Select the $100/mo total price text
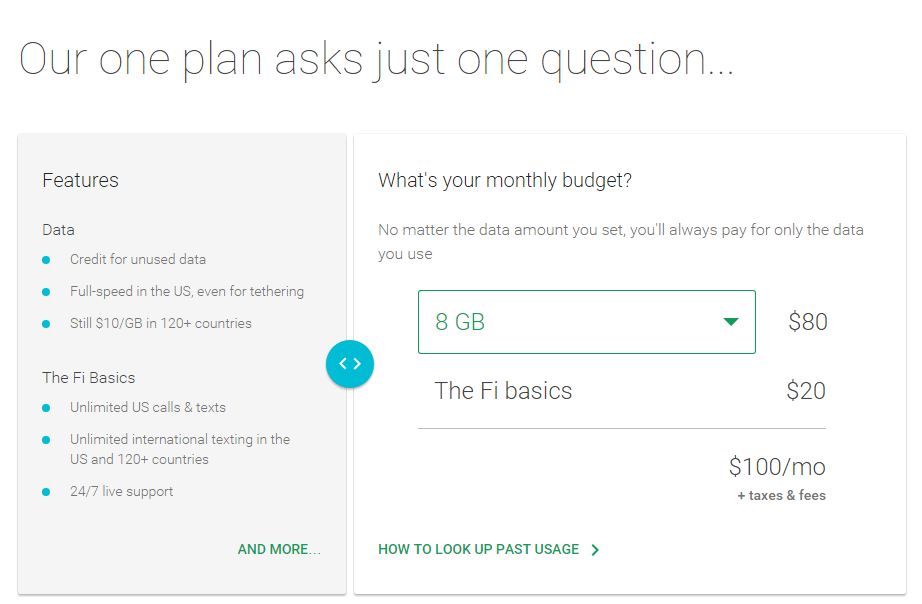 (x=777, y=467)
